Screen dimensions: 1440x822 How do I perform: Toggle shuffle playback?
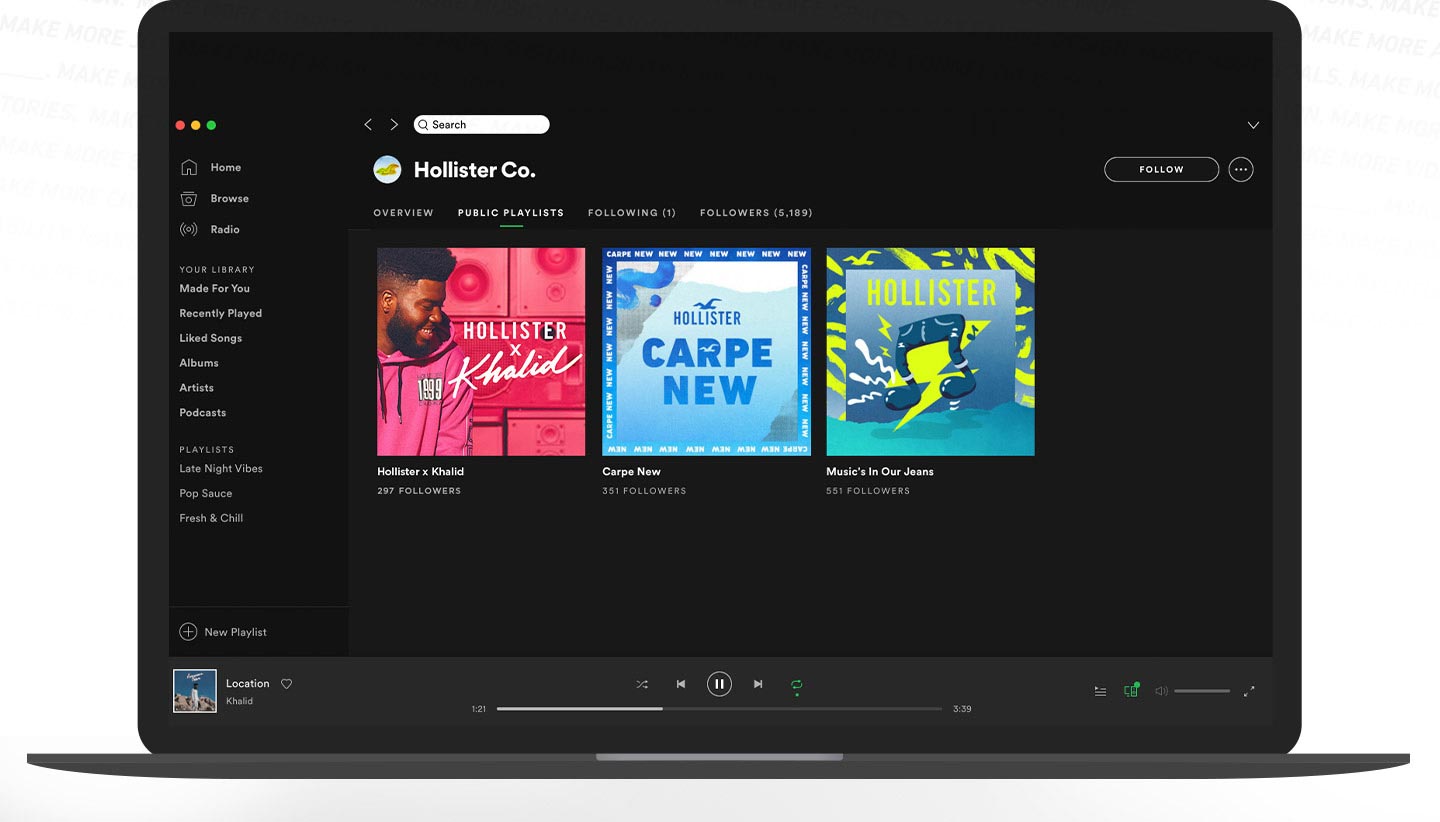point(642,685)
